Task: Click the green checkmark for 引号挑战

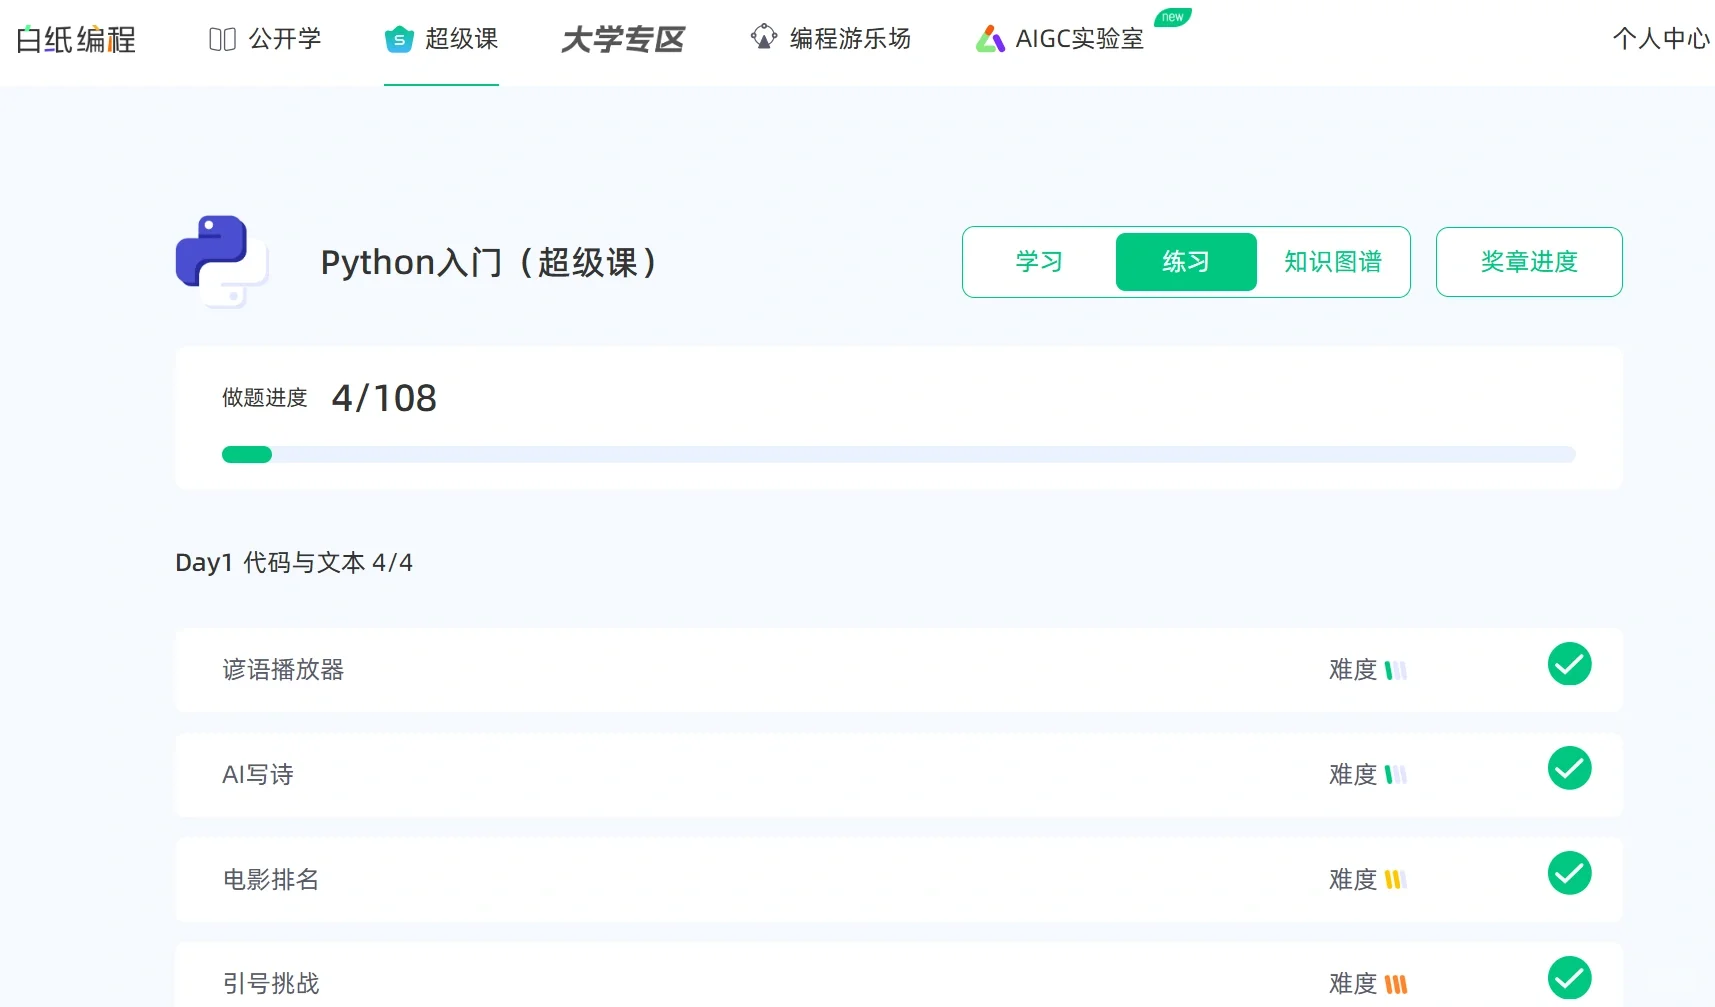Action: tap(1569, 978)
